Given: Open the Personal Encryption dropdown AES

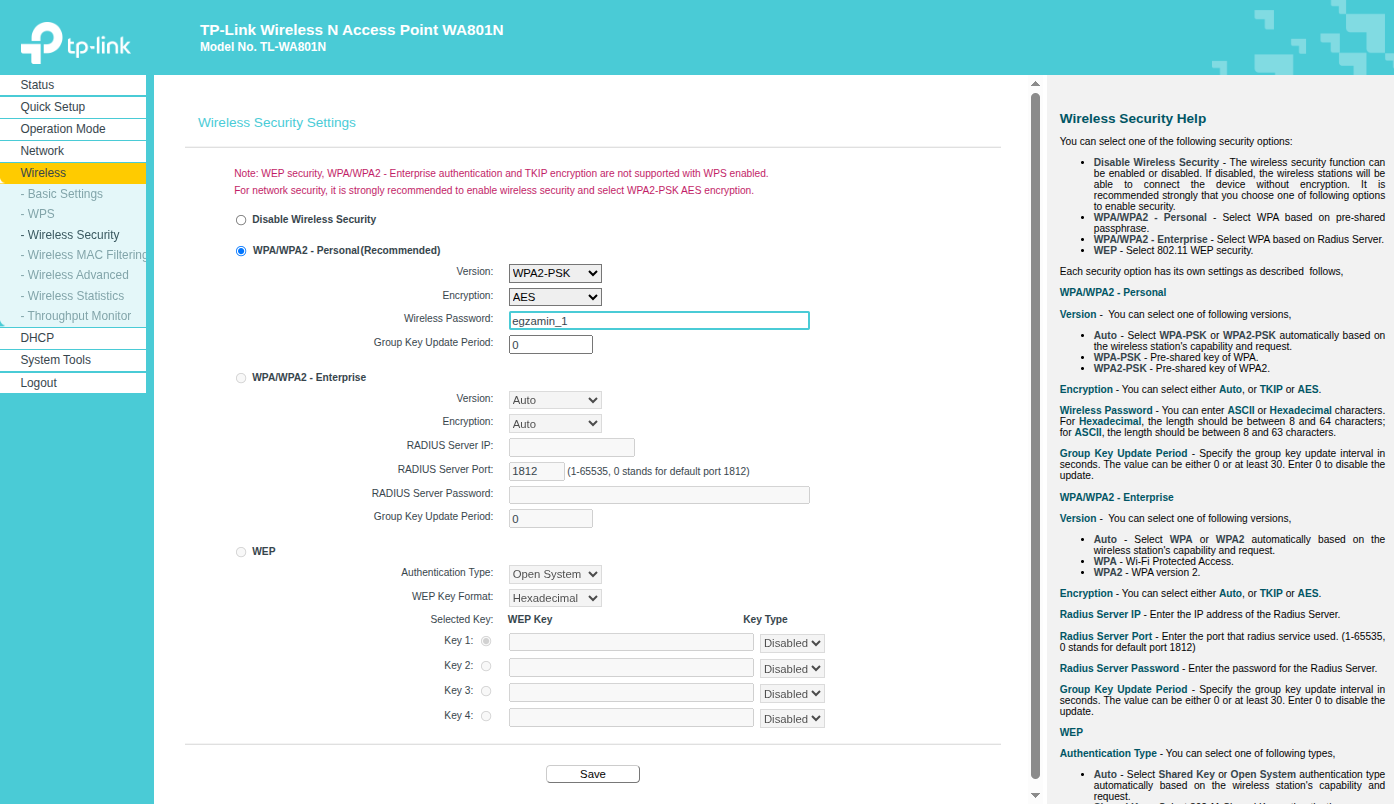Looking at the screenshot, I should [555, 297].
